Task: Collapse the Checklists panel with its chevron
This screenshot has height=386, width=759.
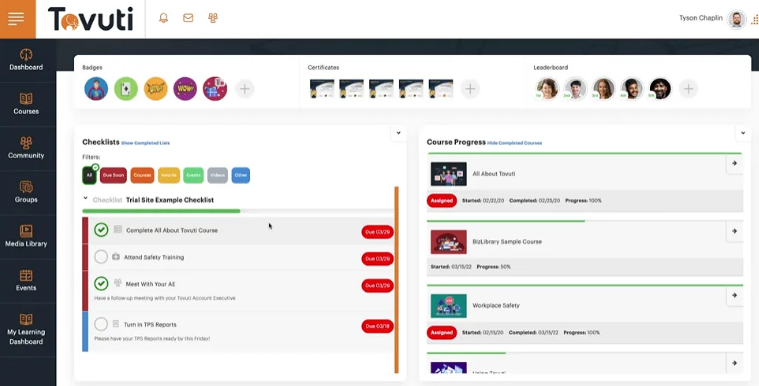Action: (x=398, y=133)
